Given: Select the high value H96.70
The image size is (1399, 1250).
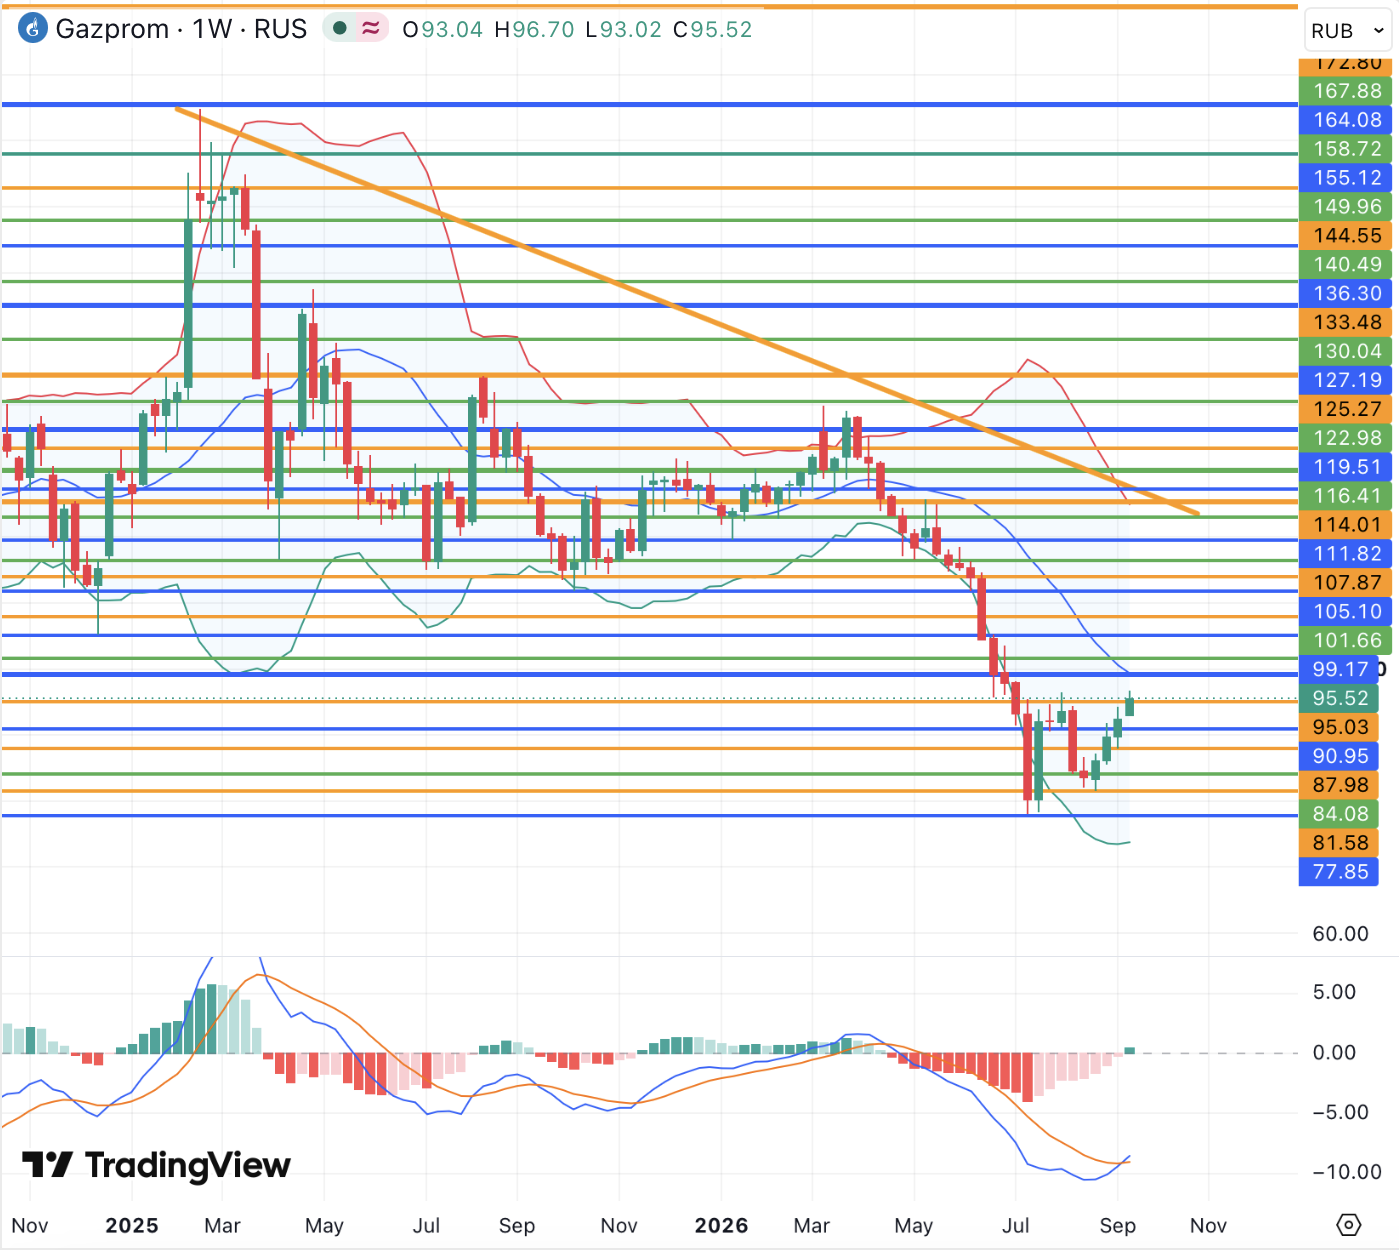Looking at the screenshot, I should pos(535,30).
